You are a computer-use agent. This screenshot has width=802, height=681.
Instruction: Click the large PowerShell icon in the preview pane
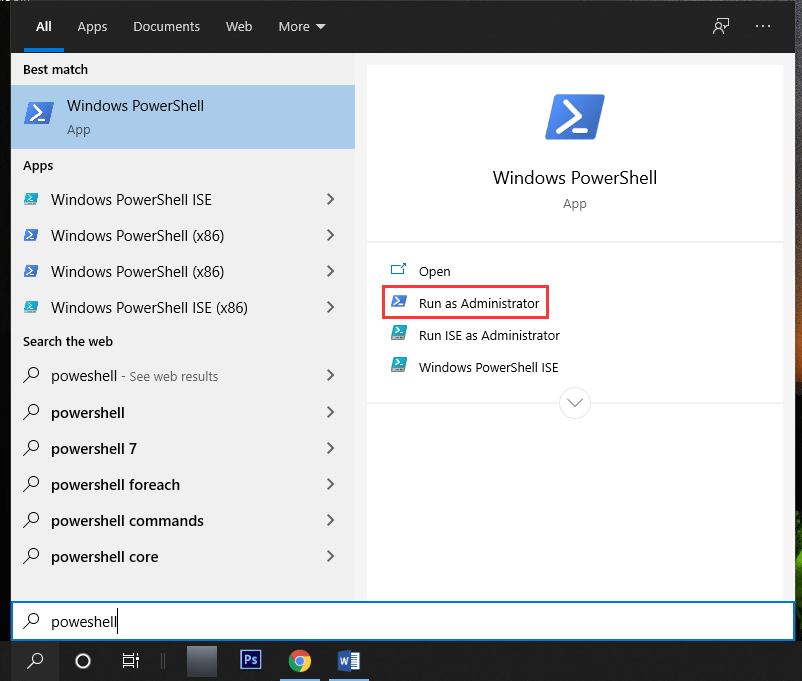[x=574, y=117]
